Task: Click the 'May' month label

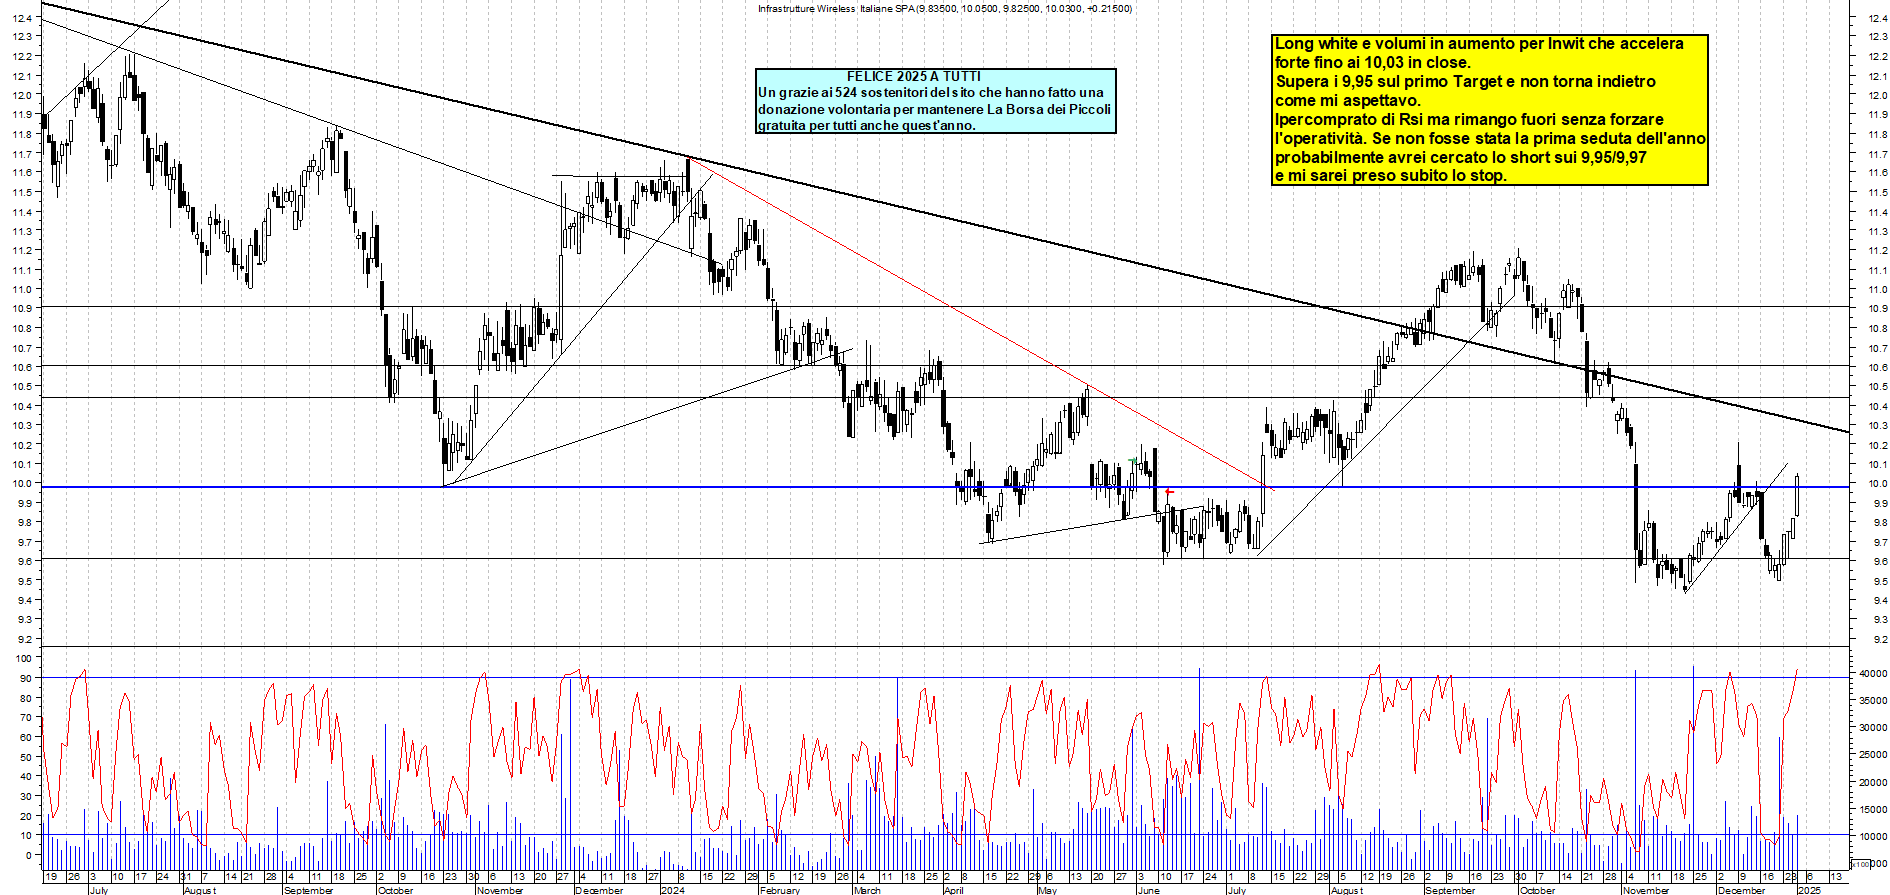Action: (x=1048, y=889)
